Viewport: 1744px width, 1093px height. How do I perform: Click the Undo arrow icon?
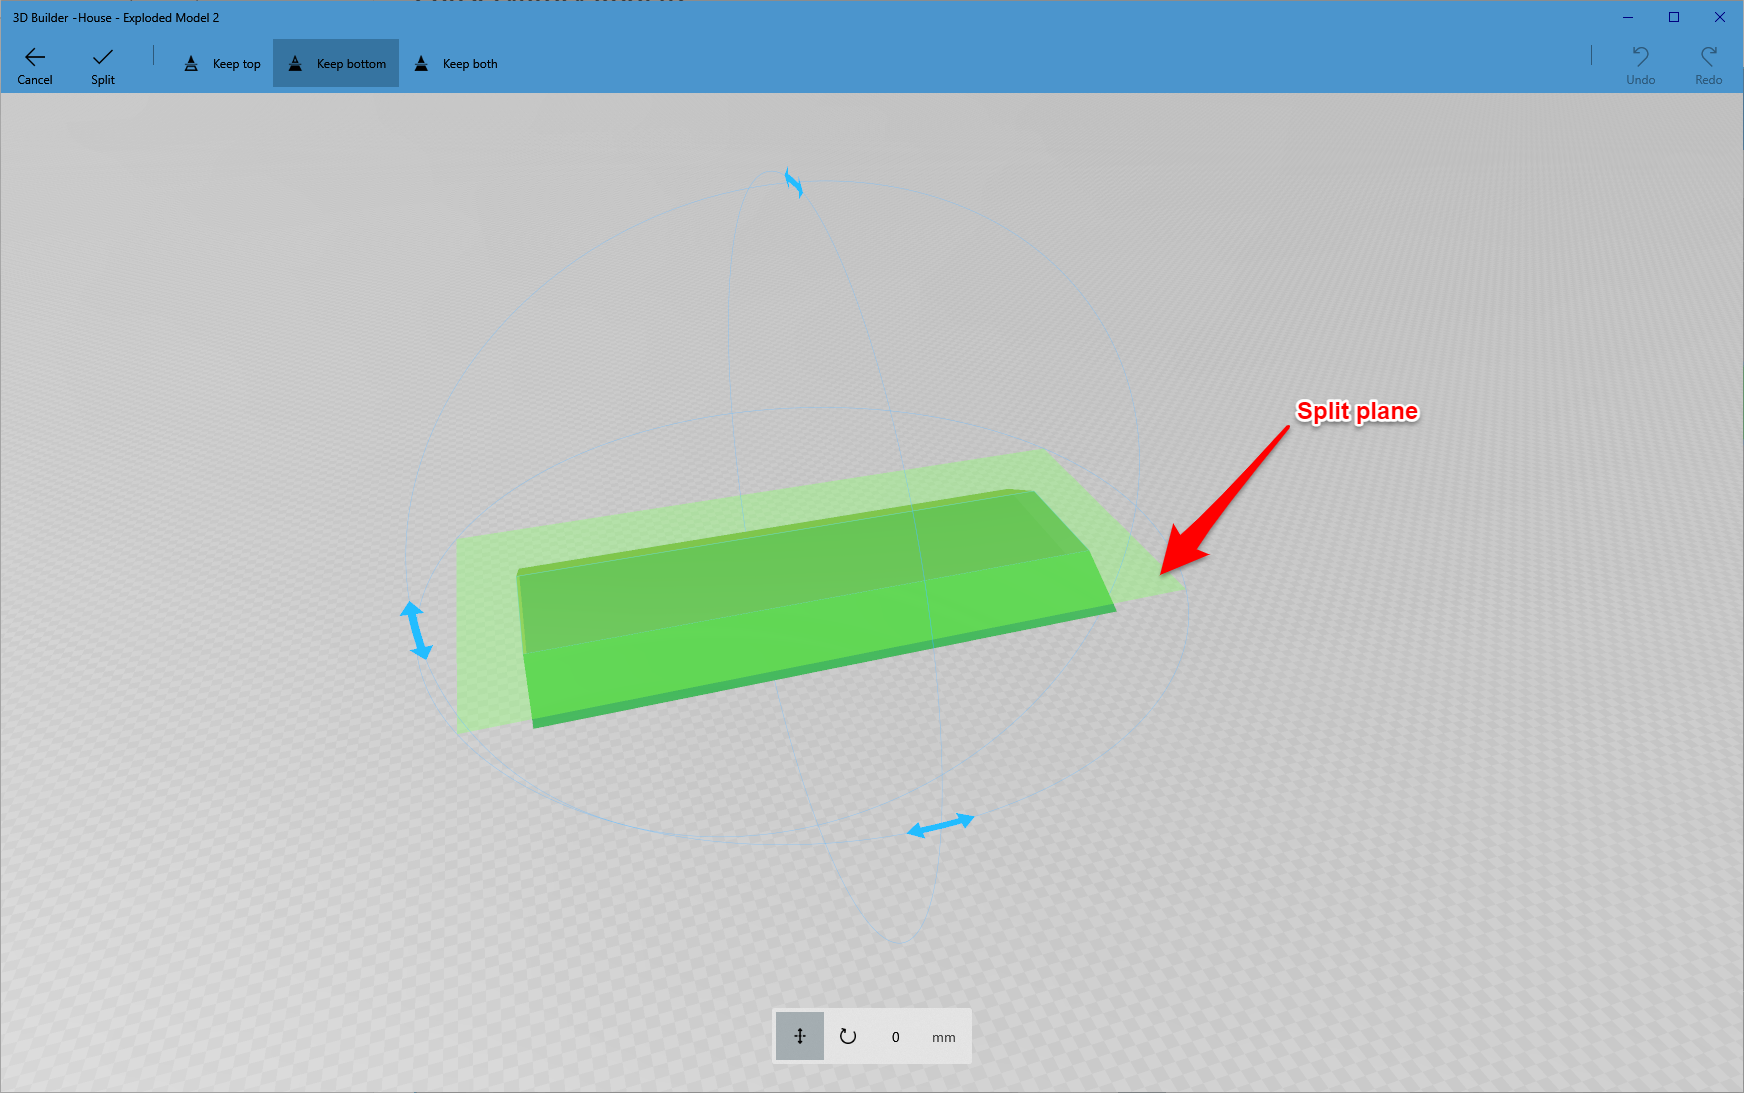point(1640,56)
